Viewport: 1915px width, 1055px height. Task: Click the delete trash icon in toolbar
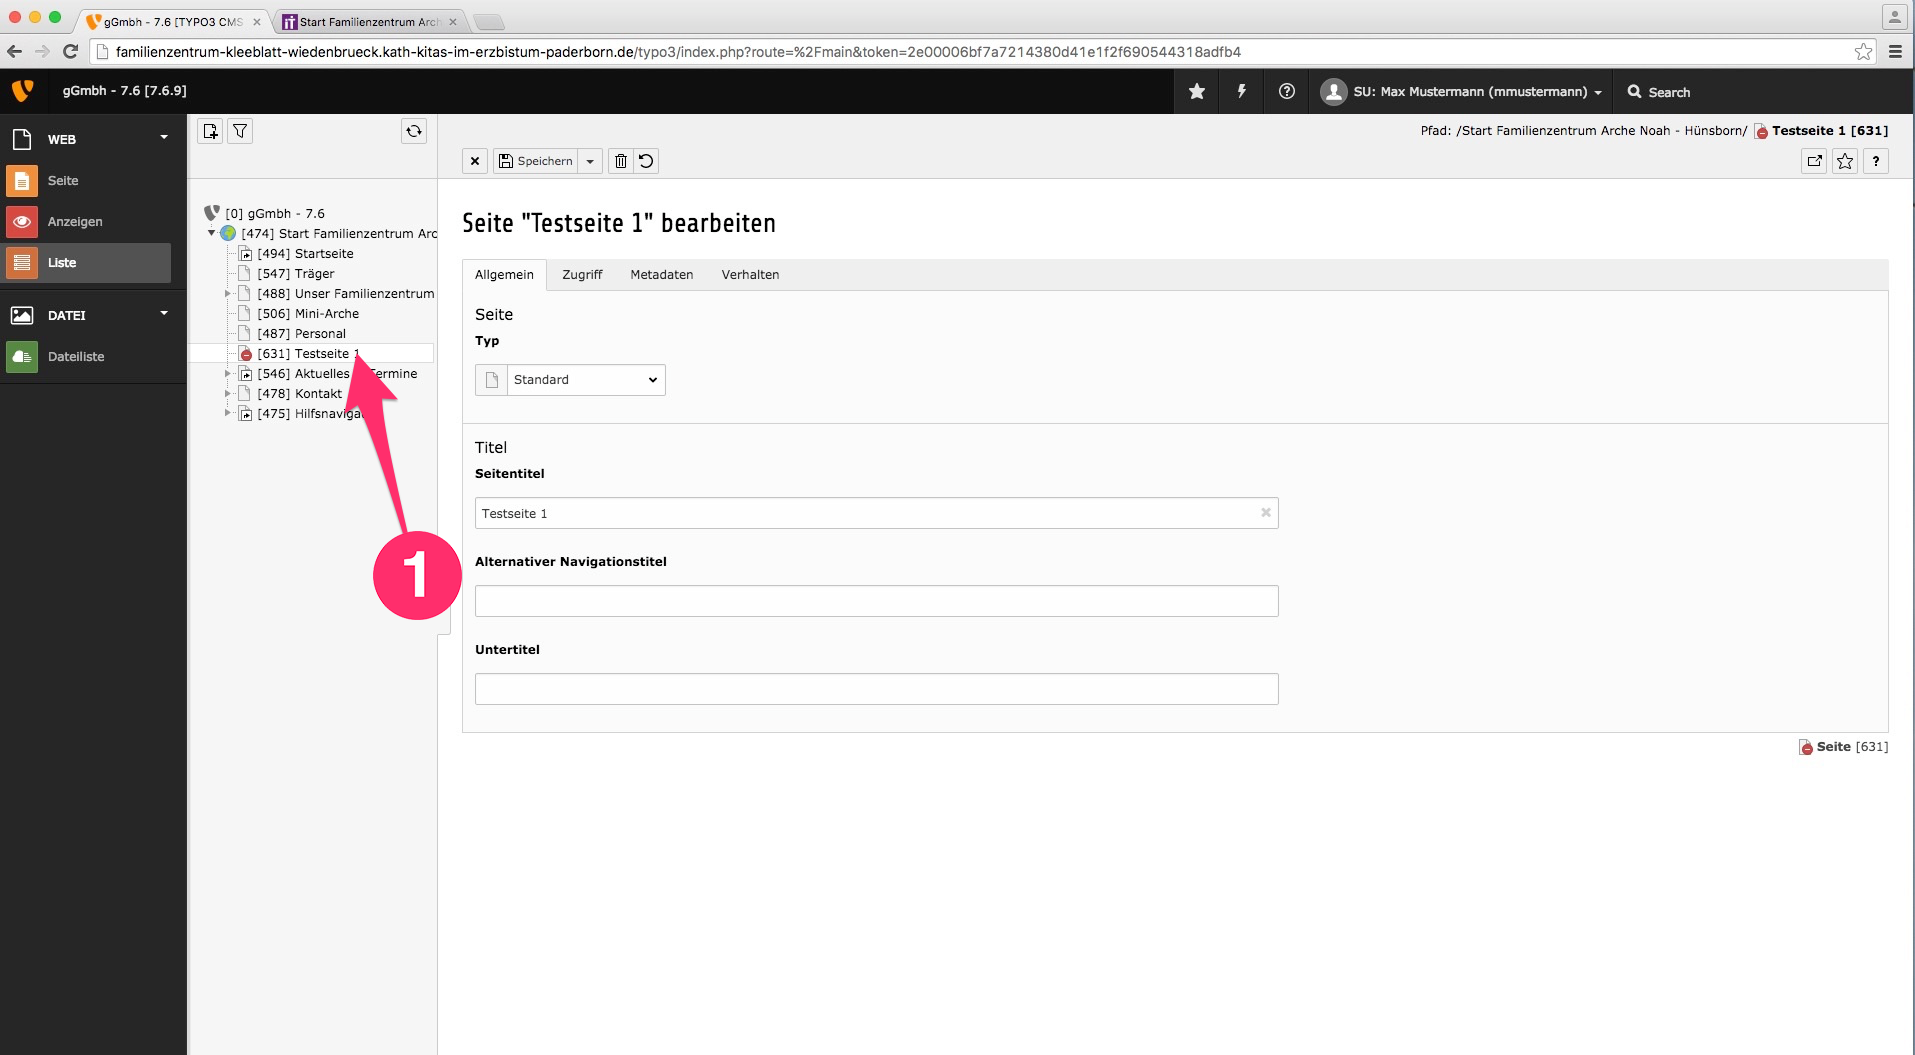tap(621, 161)
